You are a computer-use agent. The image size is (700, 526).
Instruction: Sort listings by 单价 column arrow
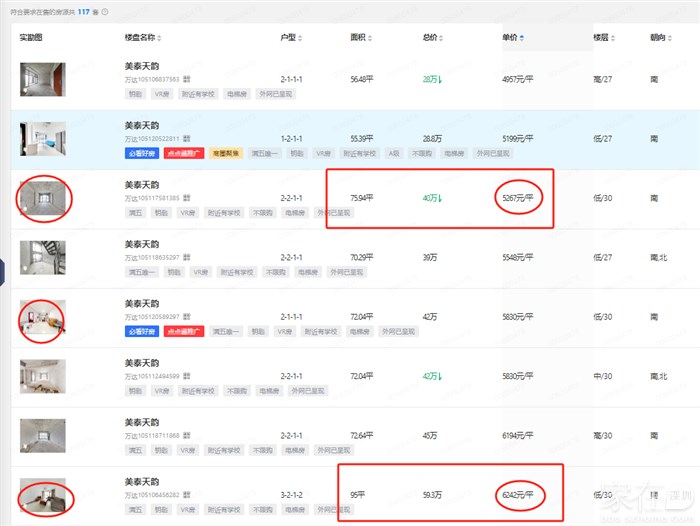(521, 38)
